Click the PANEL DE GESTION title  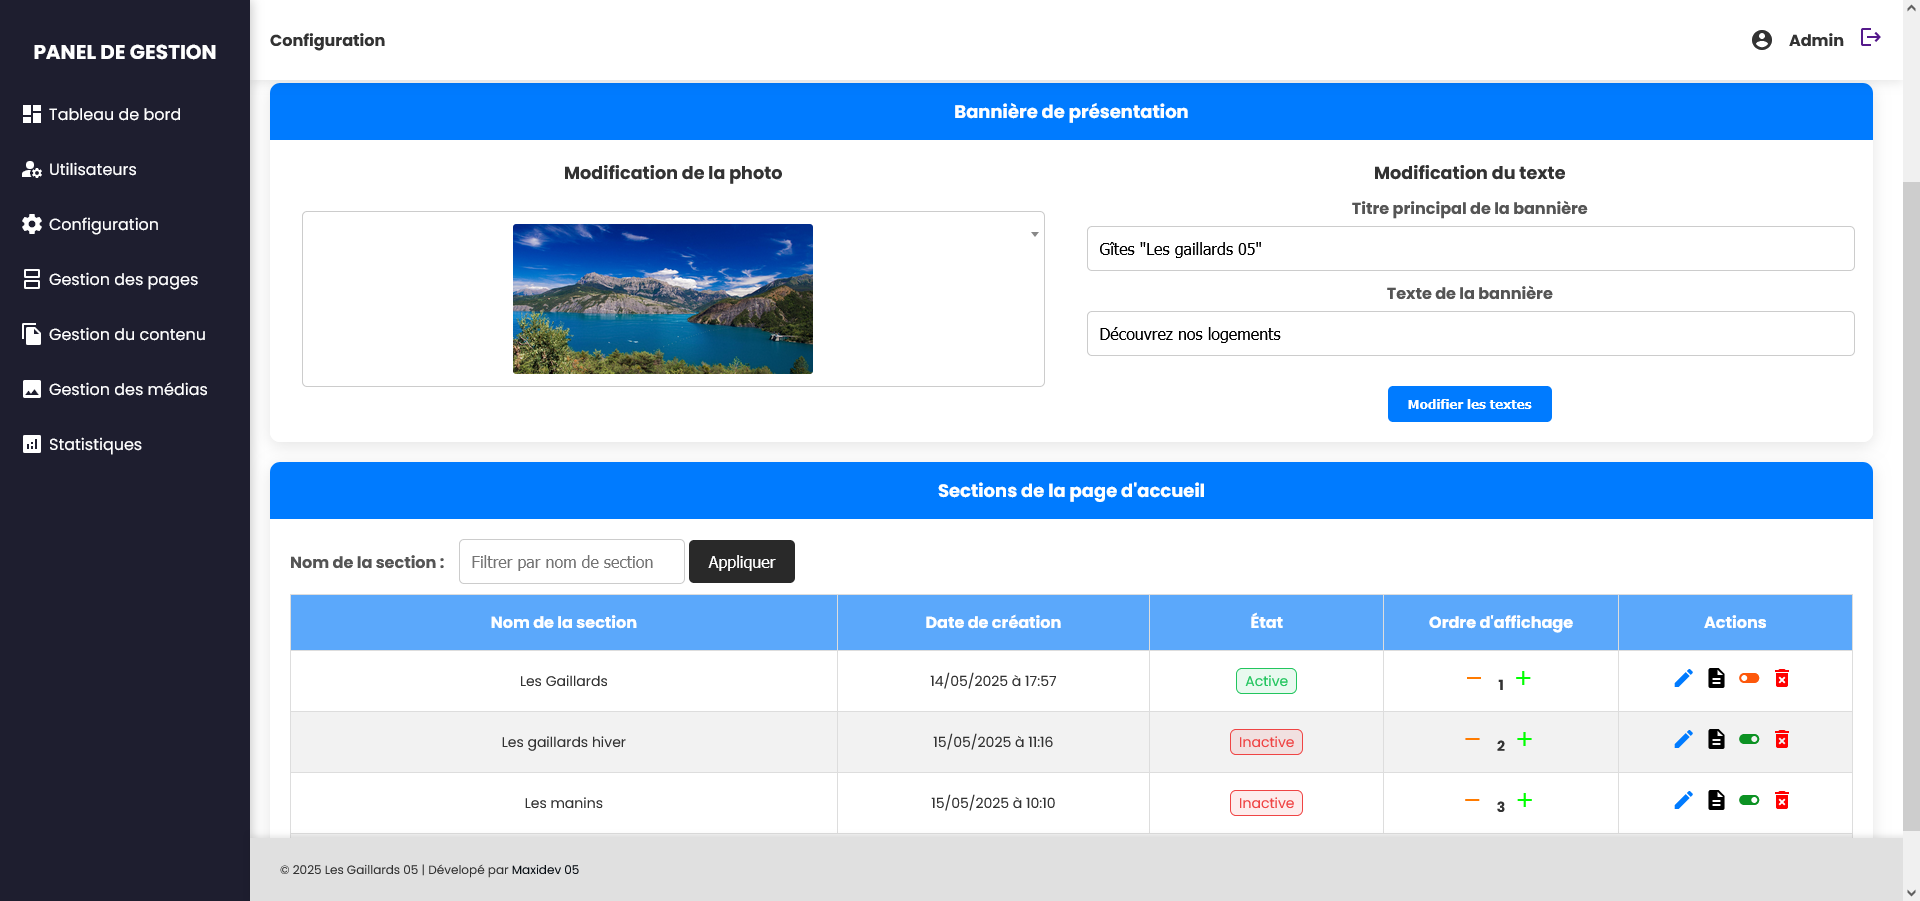pos(125,52)
